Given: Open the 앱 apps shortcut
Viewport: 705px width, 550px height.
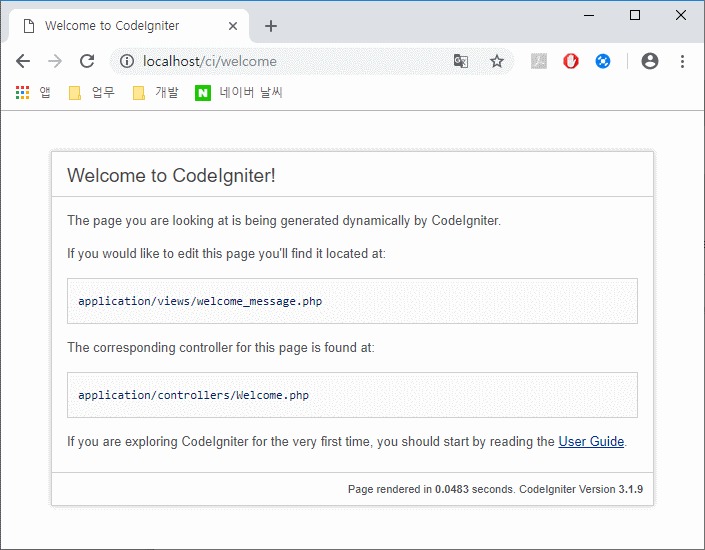Looking at the screenshot, I should pyautogui.click(x=33, y=93).
